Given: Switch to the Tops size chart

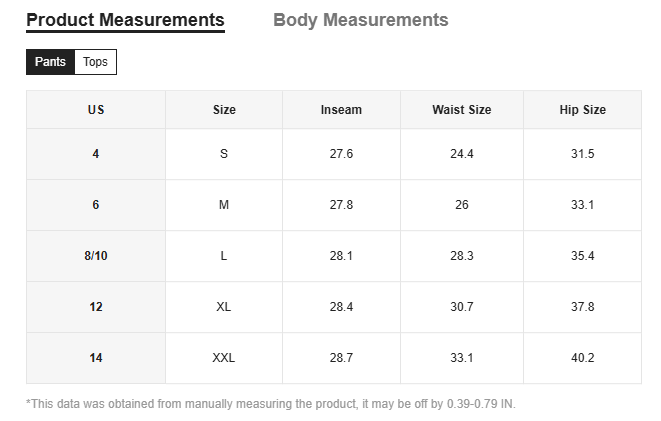Looking at the screenshot, I should (x=96, y=62).
